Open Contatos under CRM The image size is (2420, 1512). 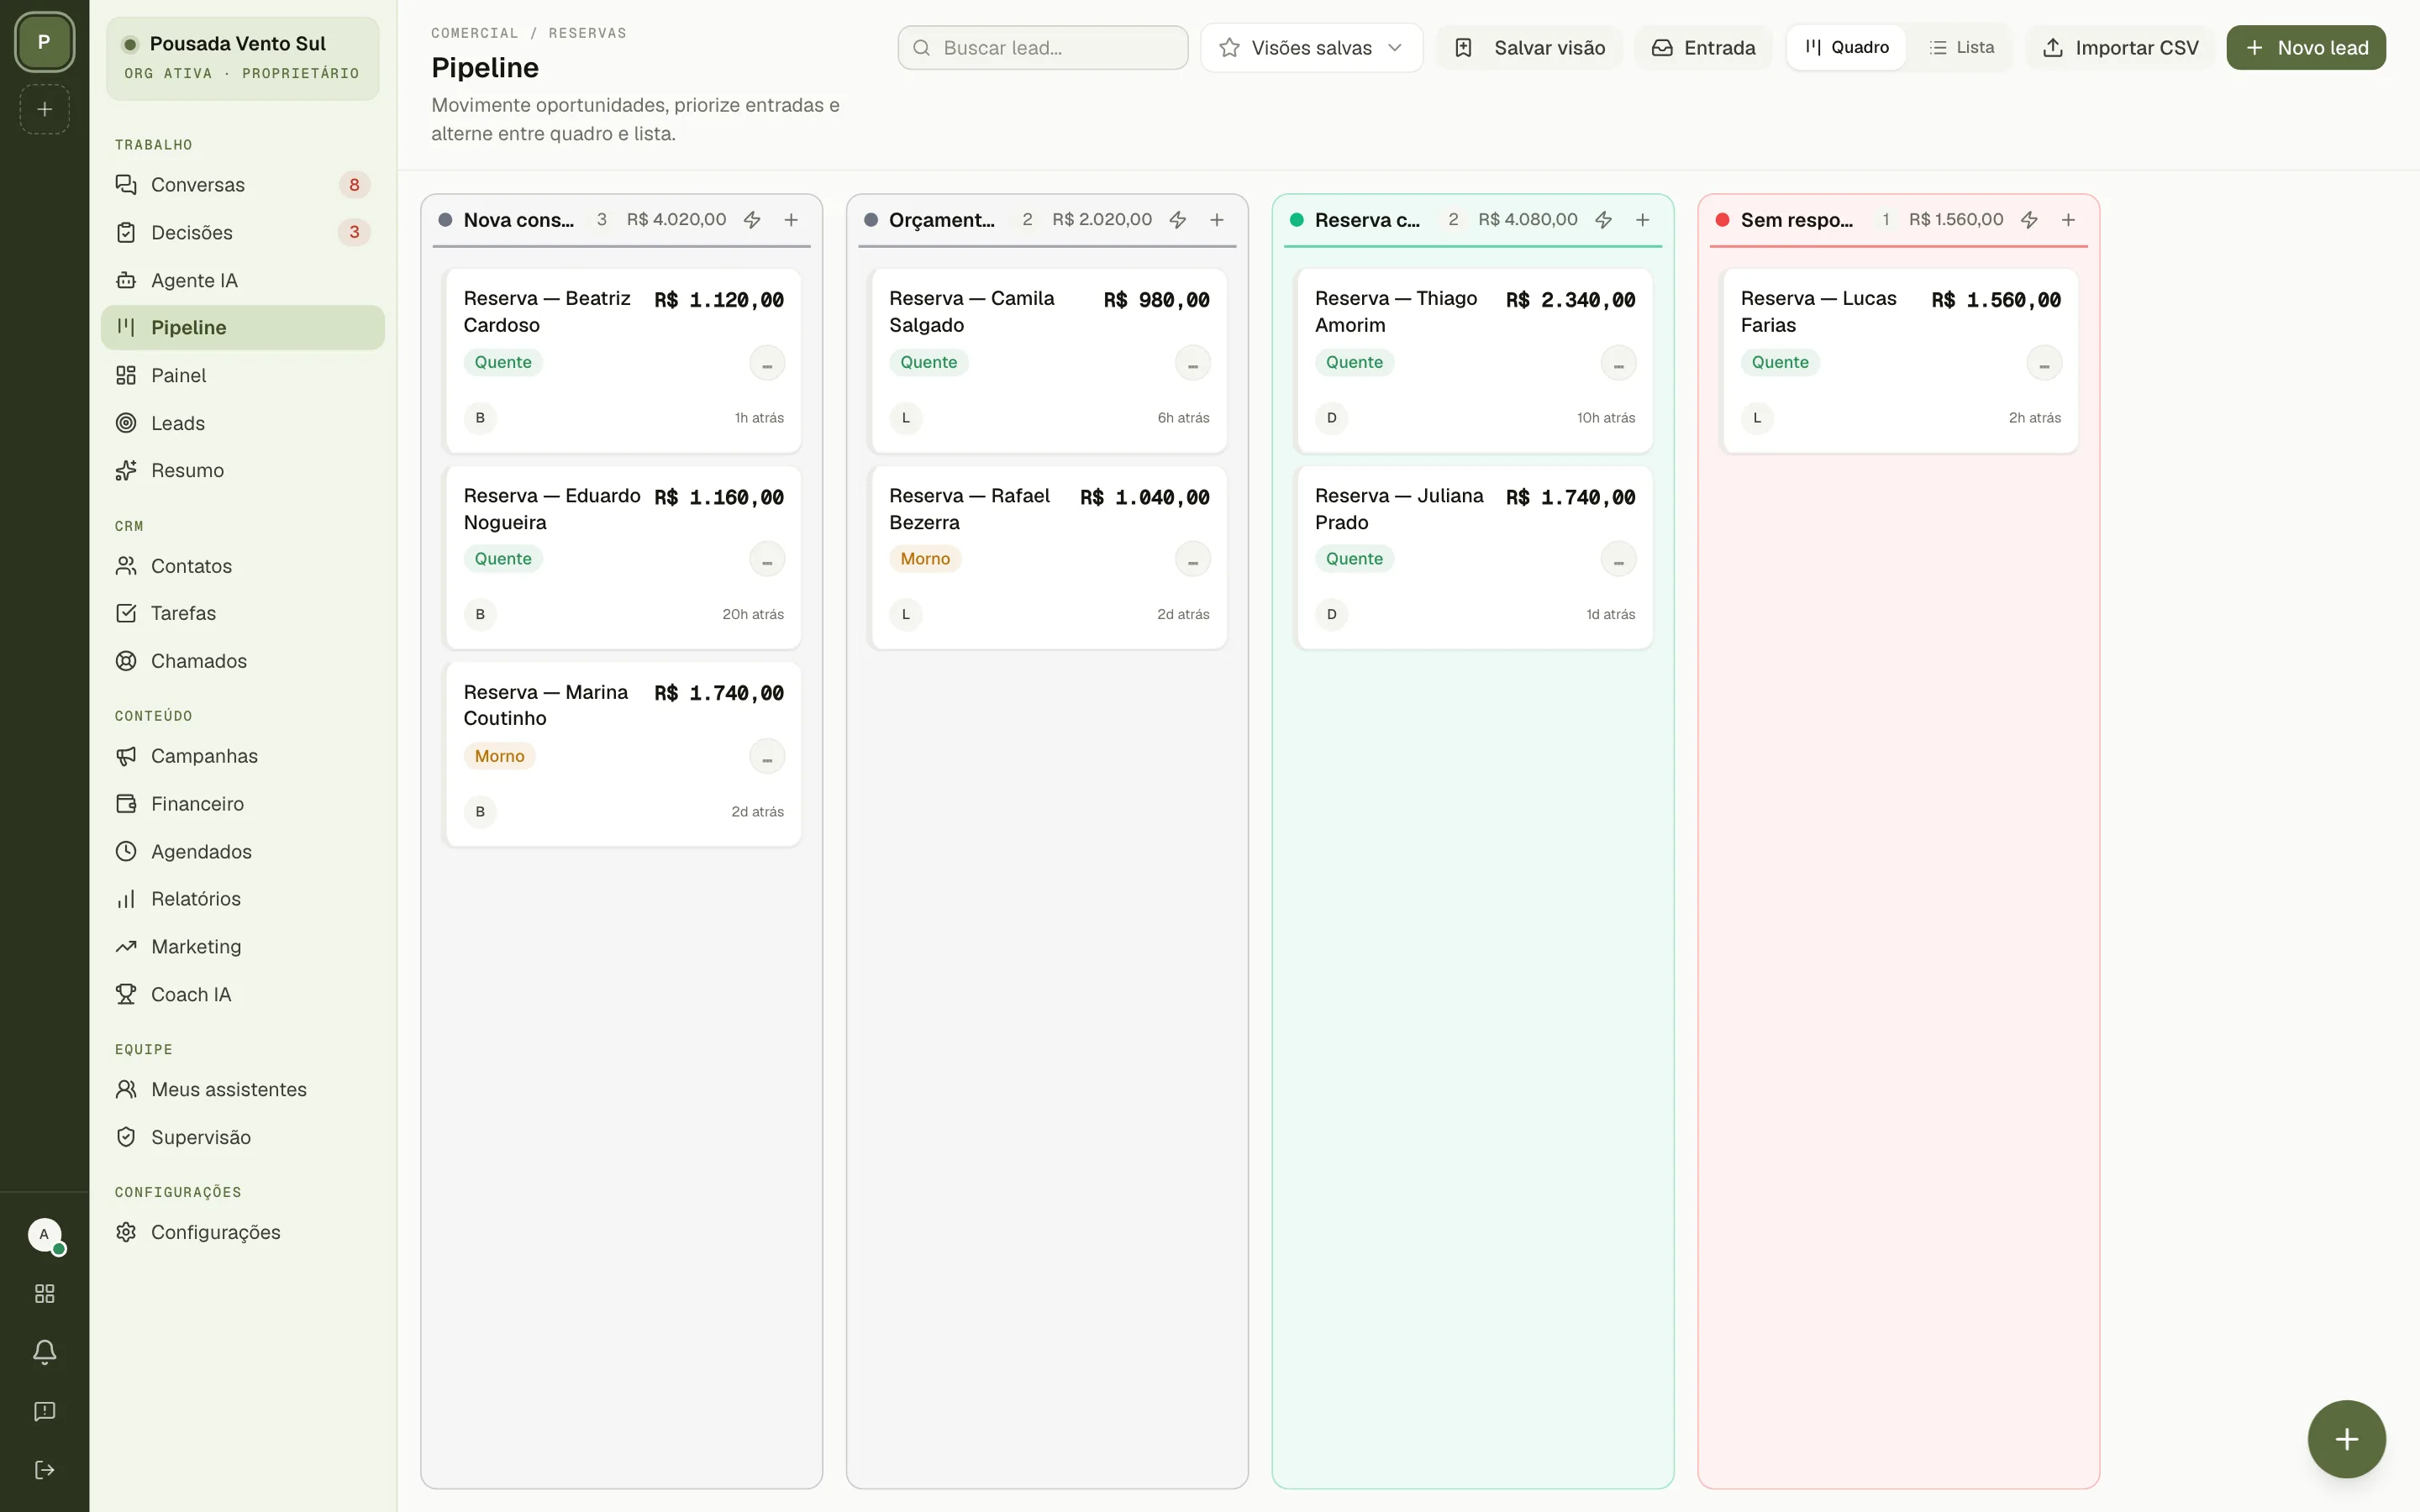coord(242,566)
